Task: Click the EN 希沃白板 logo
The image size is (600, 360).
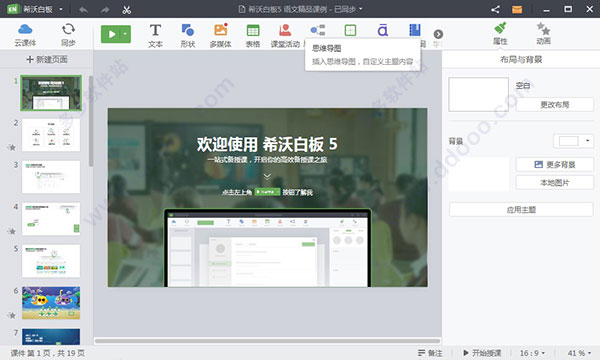Action: (30, 9)
